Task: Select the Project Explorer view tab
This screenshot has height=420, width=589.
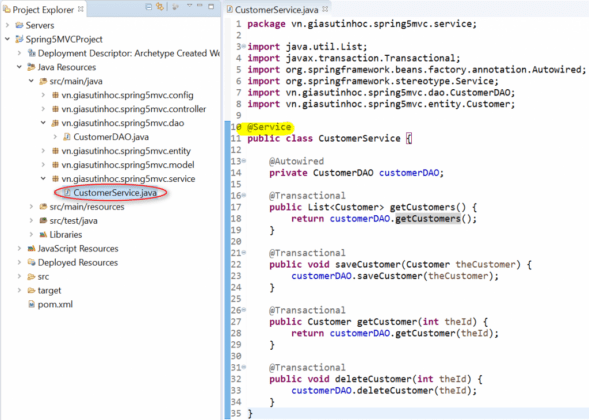Action: point(43,9)
